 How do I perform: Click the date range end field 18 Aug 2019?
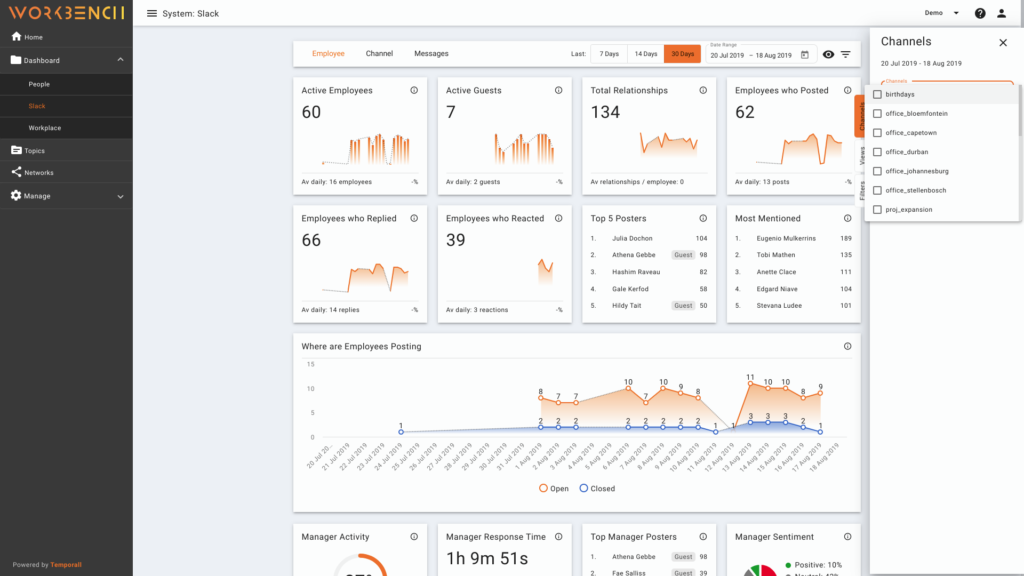click(773, 56)
